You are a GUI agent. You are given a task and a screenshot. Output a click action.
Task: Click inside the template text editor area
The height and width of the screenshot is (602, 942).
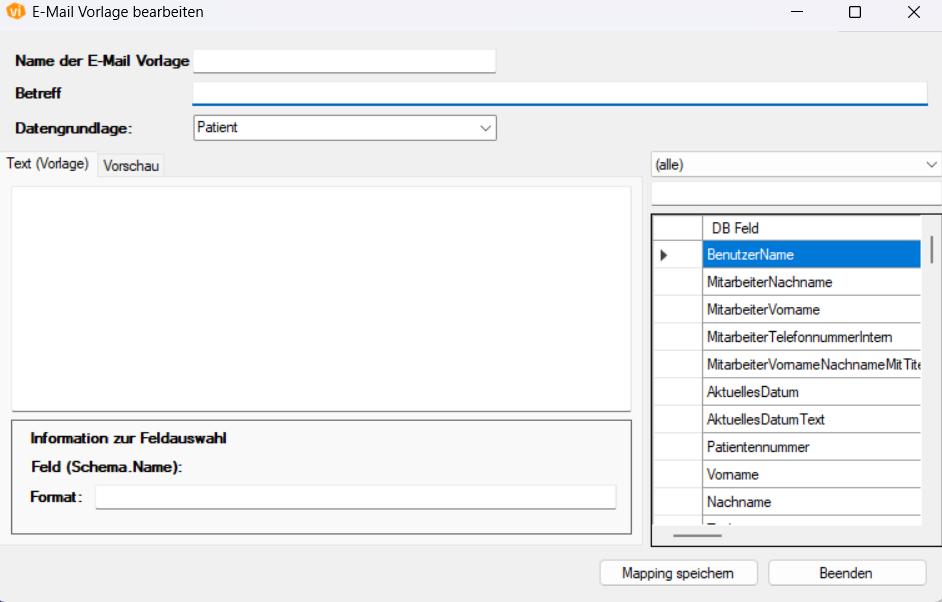(x=321, y=299)
